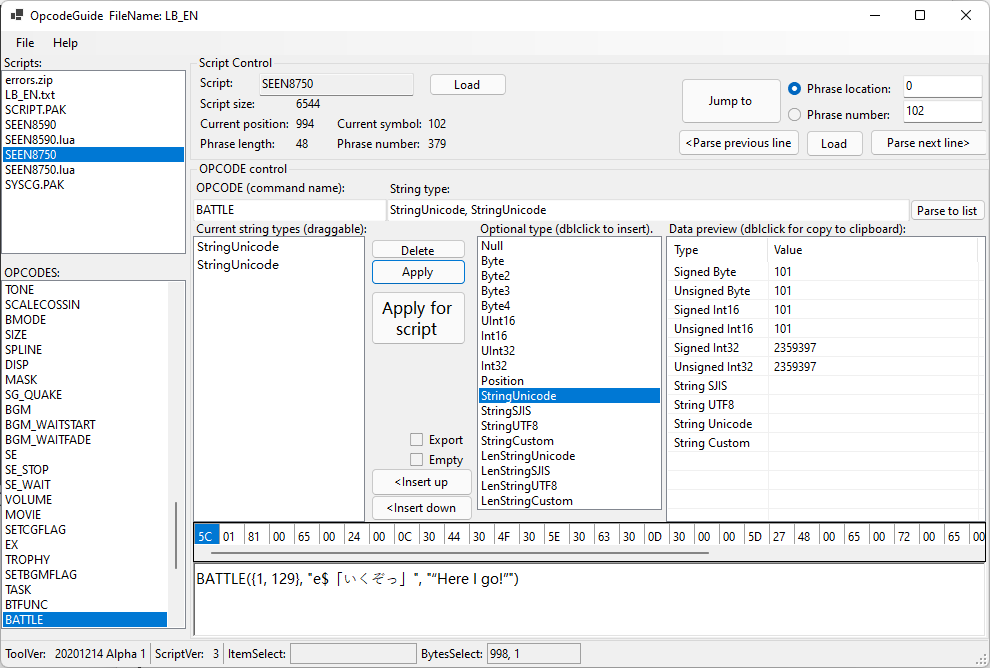
Task: Select BATTLE in the OPCODES list
Action: click(85, 619)
